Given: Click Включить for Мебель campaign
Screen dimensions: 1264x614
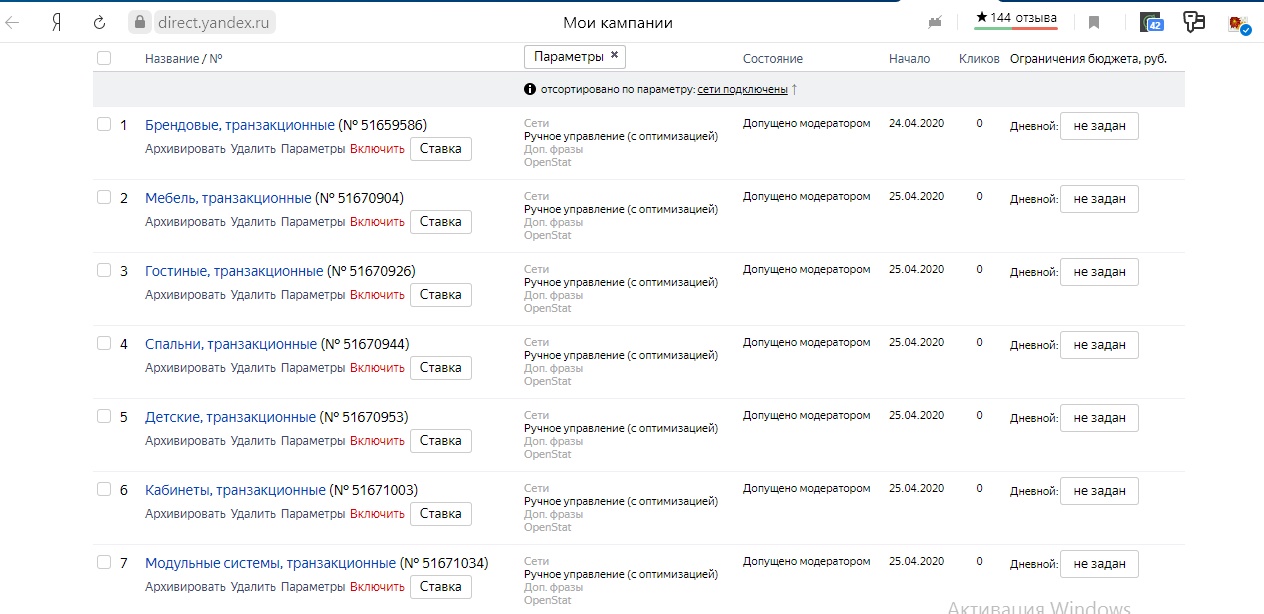Looking at the screenshot, I should click(377, 222).
